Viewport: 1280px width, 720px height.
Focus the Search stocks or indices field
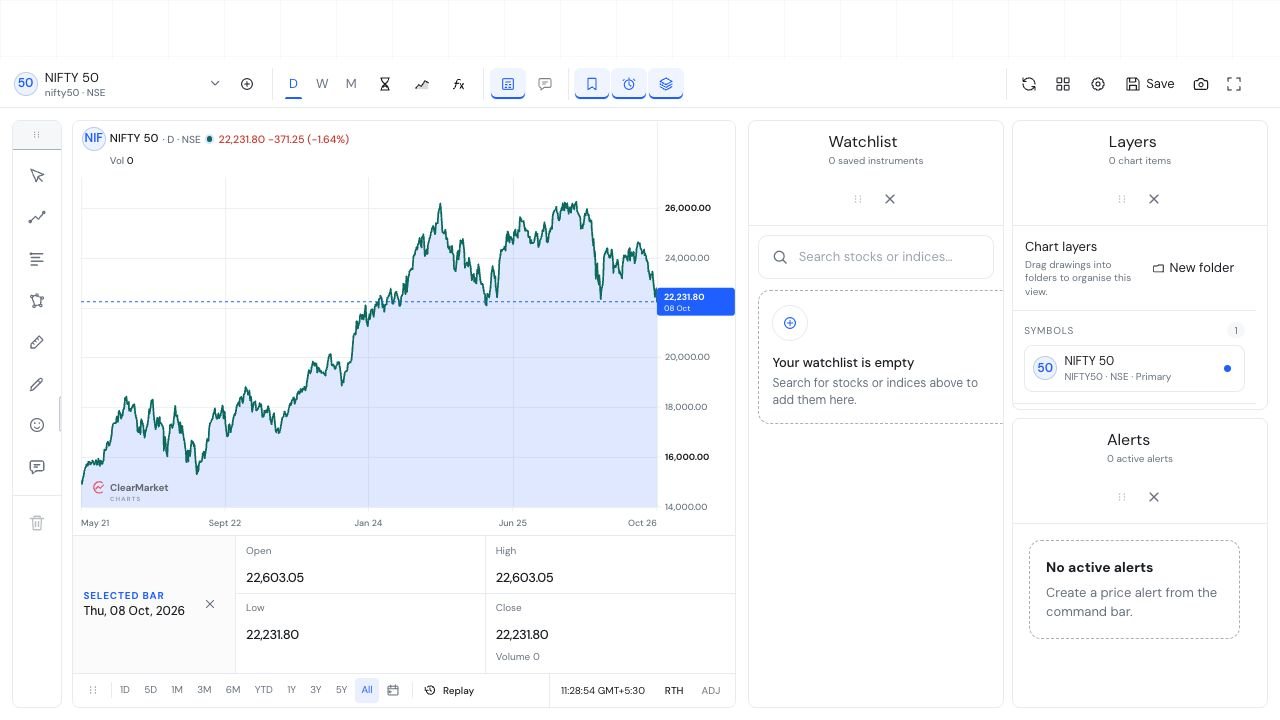click(x=876, y=257)
